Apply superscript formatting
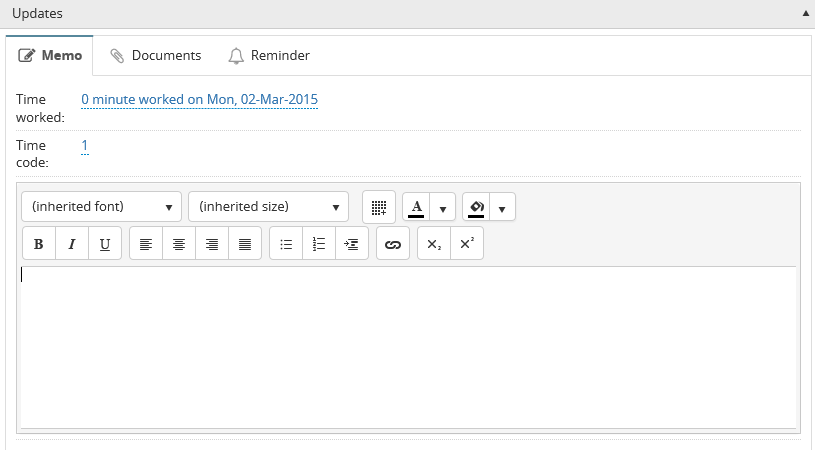Viewport: 815px width, 450px height. pyautogui.click(x=466, y=244)
